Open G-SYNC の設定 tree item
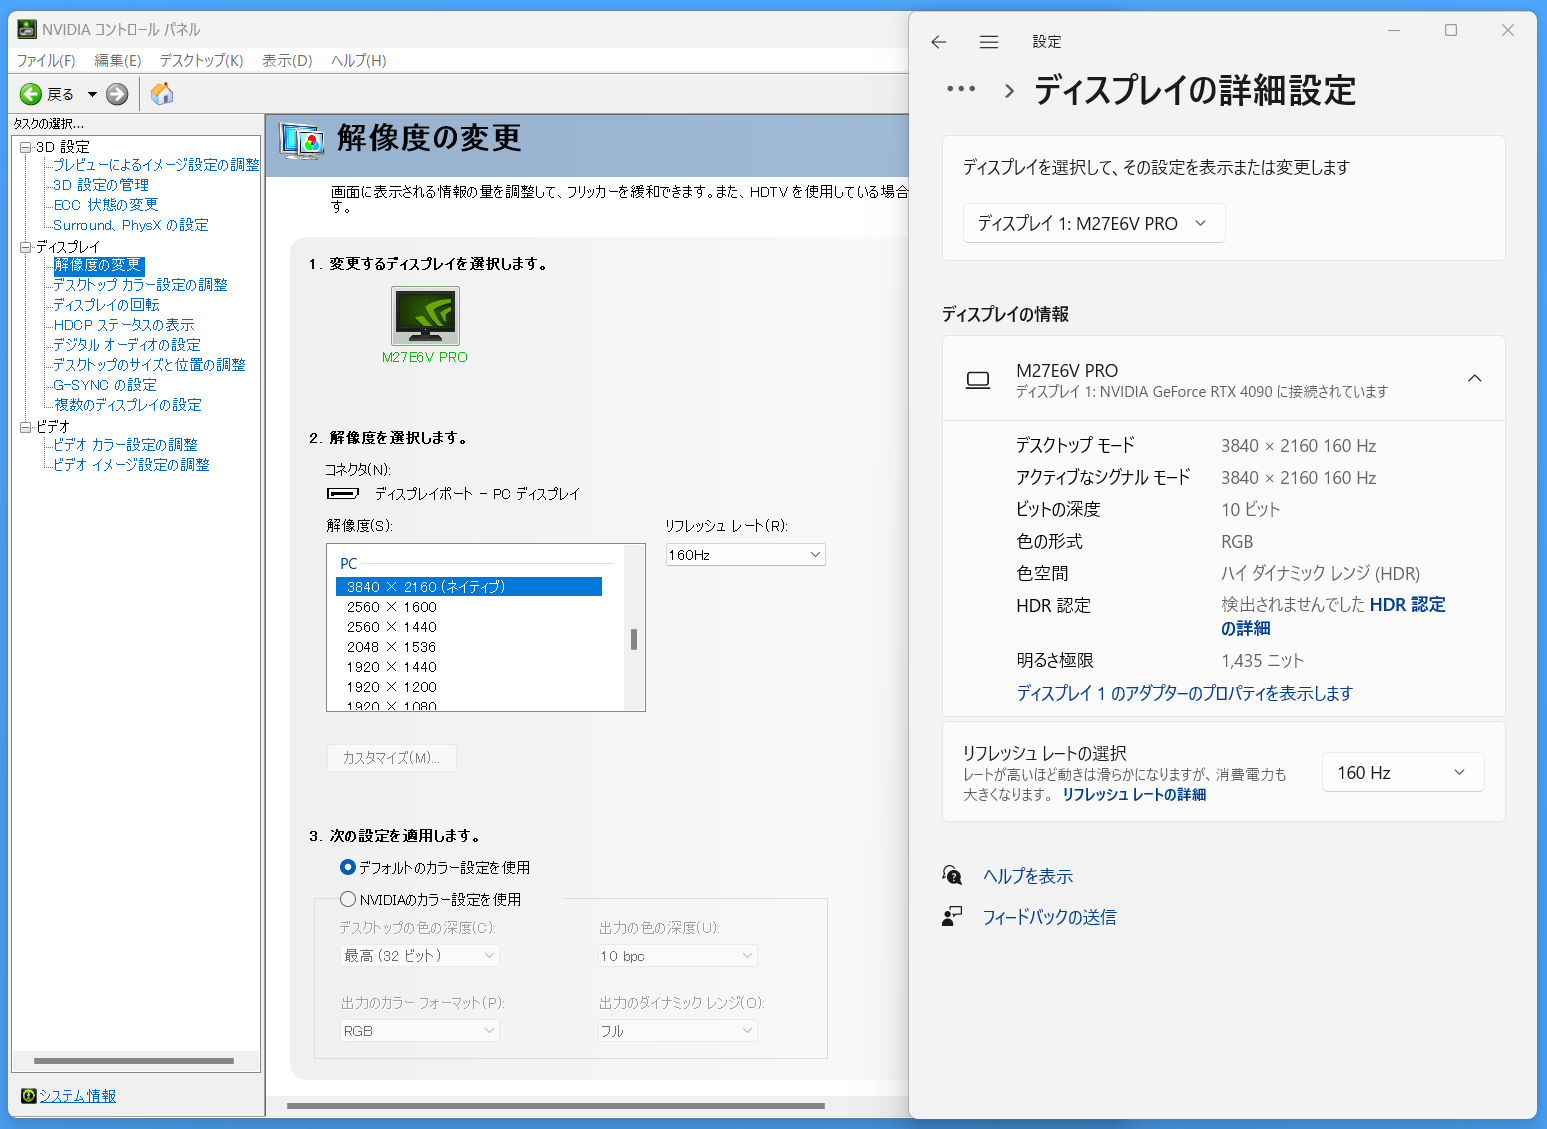Screen dimensions: 1547x1129 click(105, 385)
